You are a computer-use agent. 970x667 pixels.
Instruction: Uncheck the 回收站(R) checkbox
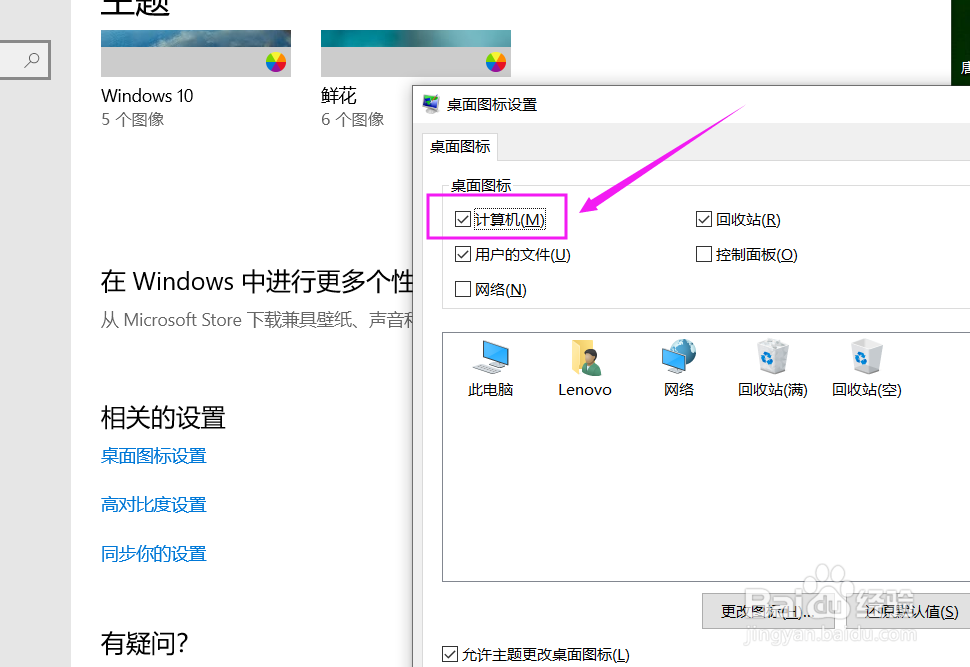[703, 219]
